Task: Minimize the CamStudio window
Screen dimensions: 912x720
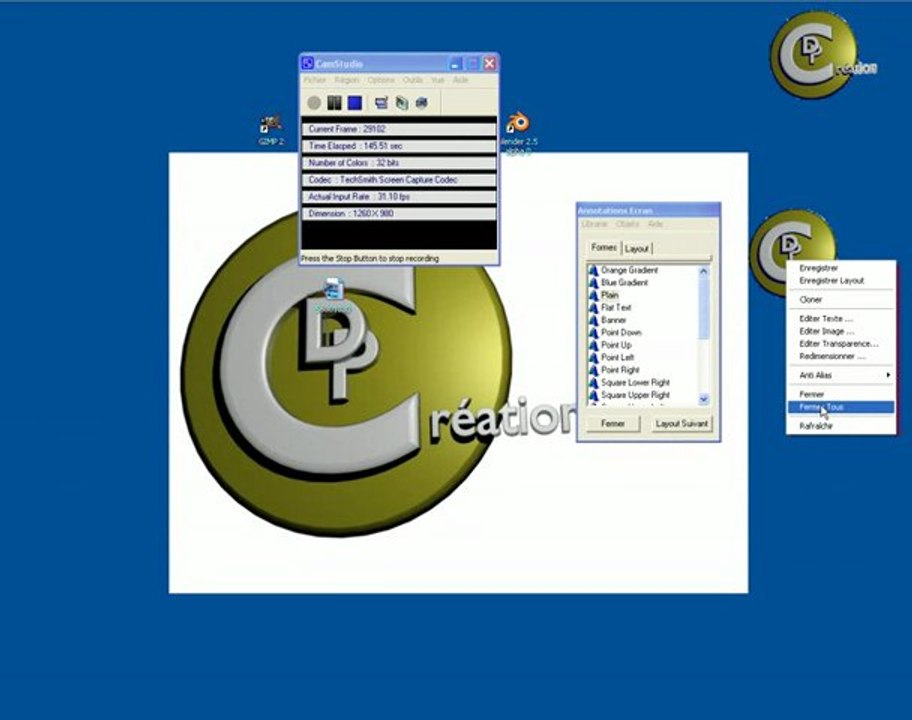Action: click(455, 63)
